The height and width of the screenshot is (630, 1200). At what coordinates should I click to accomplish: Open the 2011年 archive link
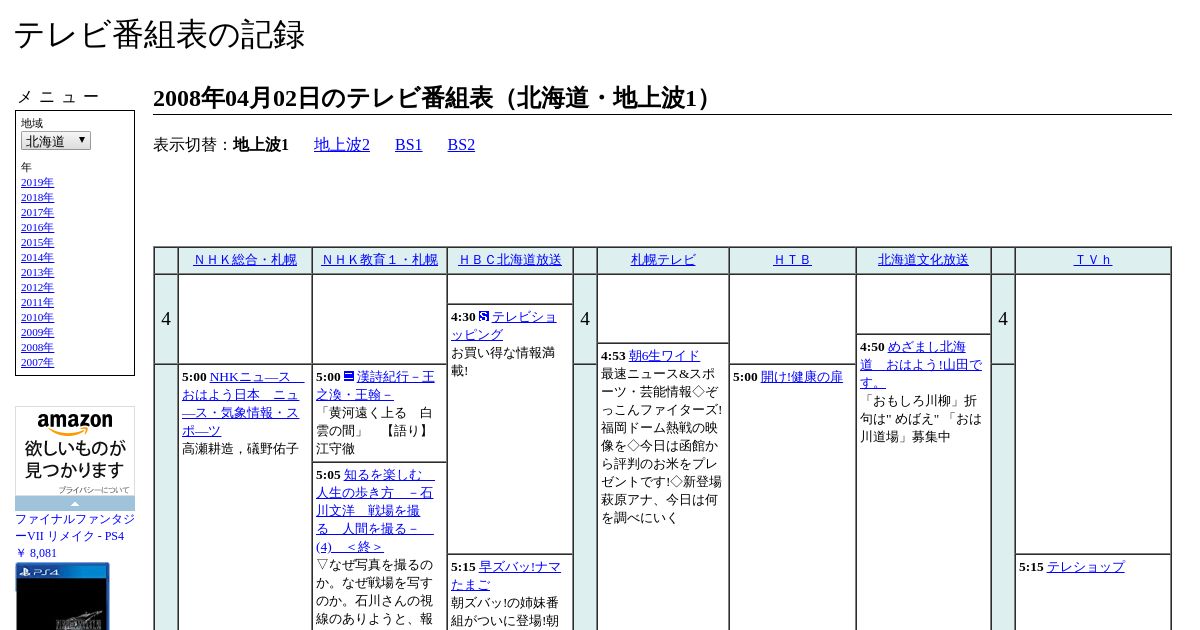pos(37,302)
